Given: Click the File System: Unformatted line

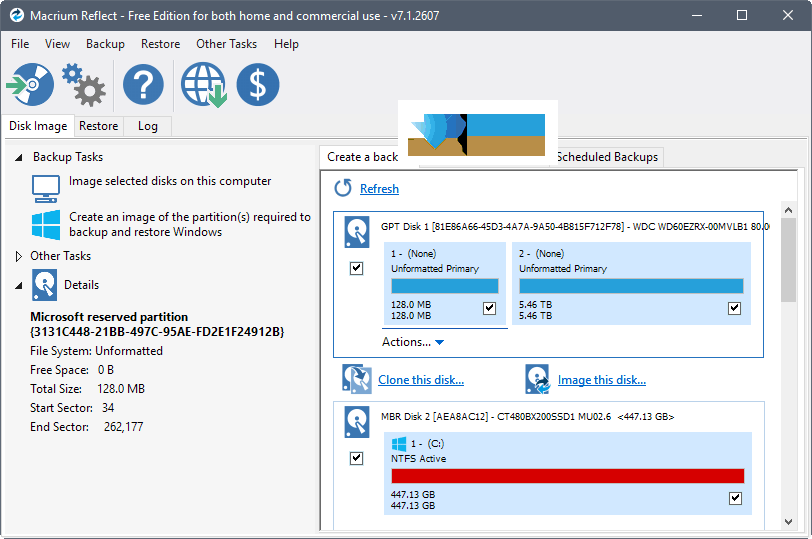Looking at the screenshot, I should 96,351.
